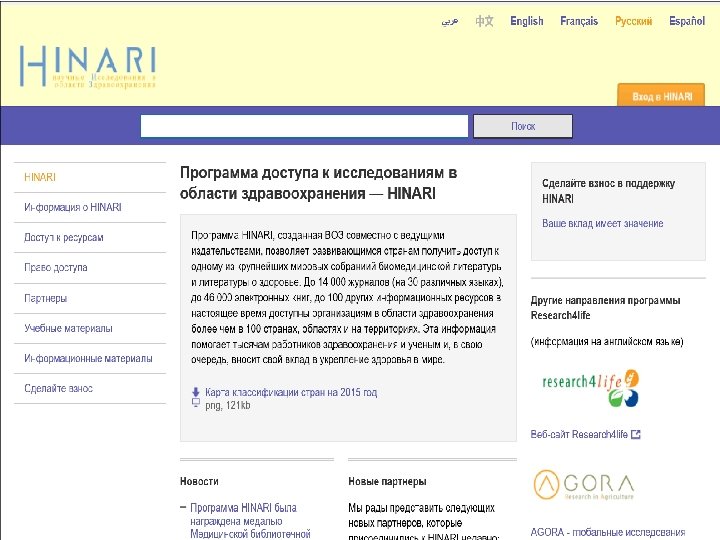Viewport: 720px width, 540px height.
Task: Click the png, 121kb file info text
Action: 228,405
